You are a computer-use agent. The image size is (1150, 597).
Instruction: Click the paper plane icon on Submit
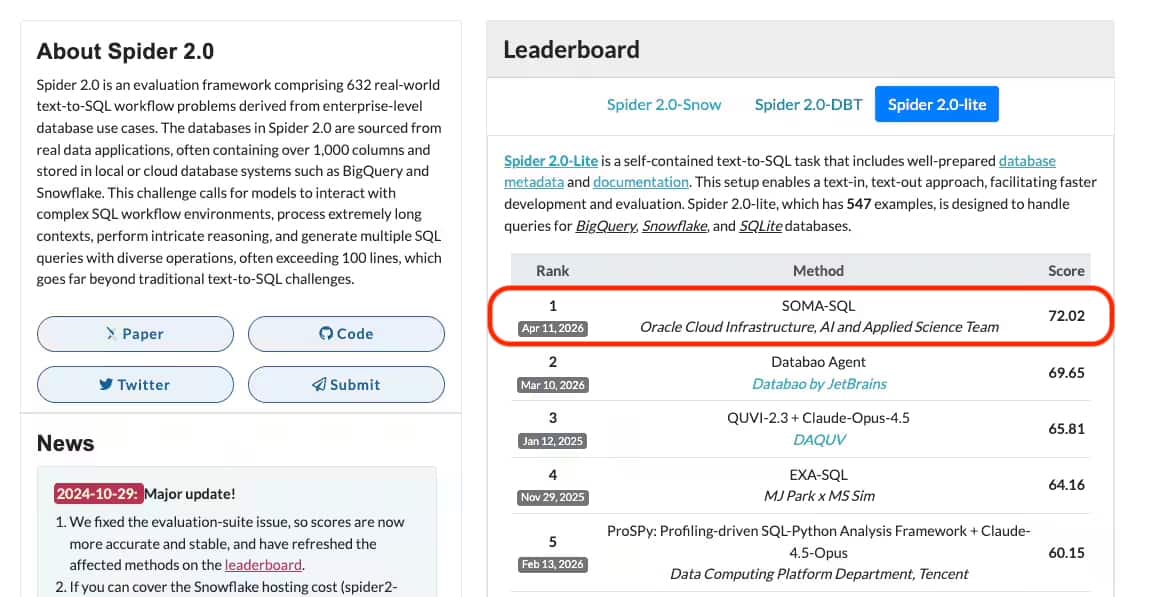[319, 384]
